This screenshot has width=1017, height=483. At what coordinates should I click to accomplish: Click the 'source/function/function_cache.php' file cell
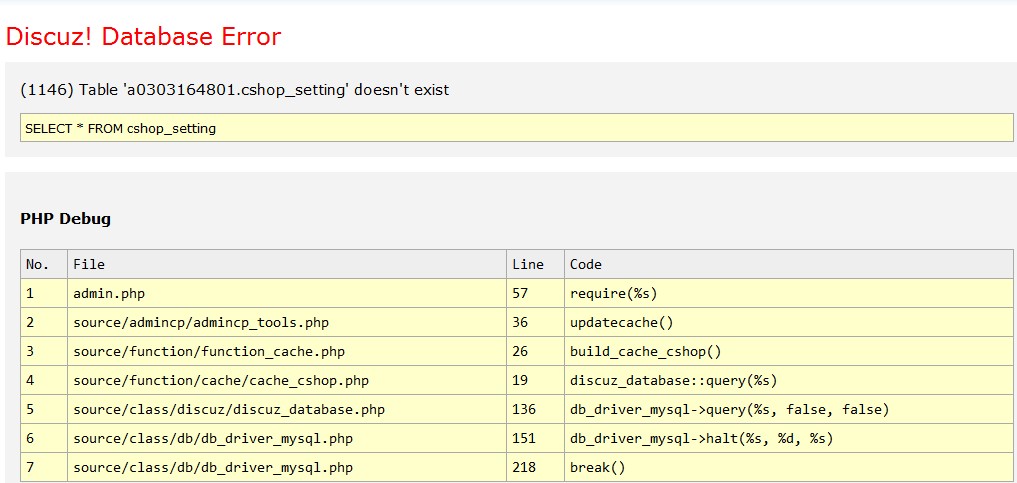coord(287,351)
